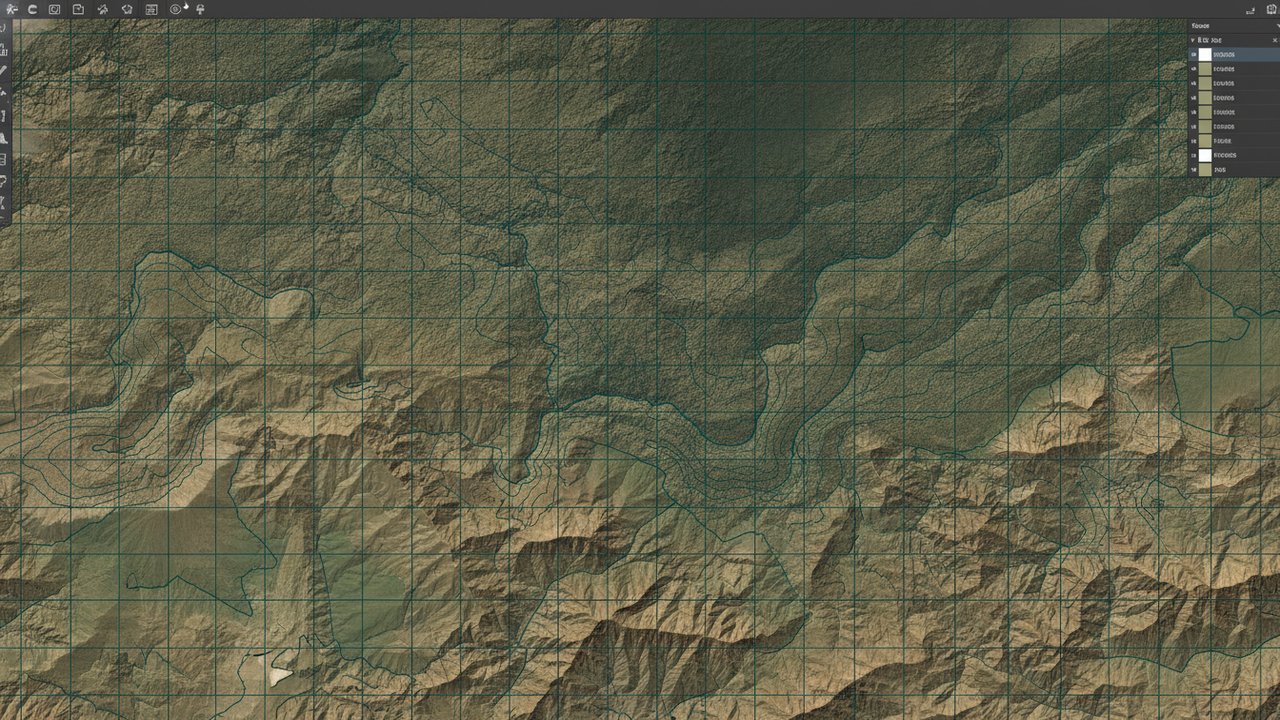Screen dimensions: 1280x720
Task: Open the folder icon in the top toolbar
Action: [x=78, y=9]
